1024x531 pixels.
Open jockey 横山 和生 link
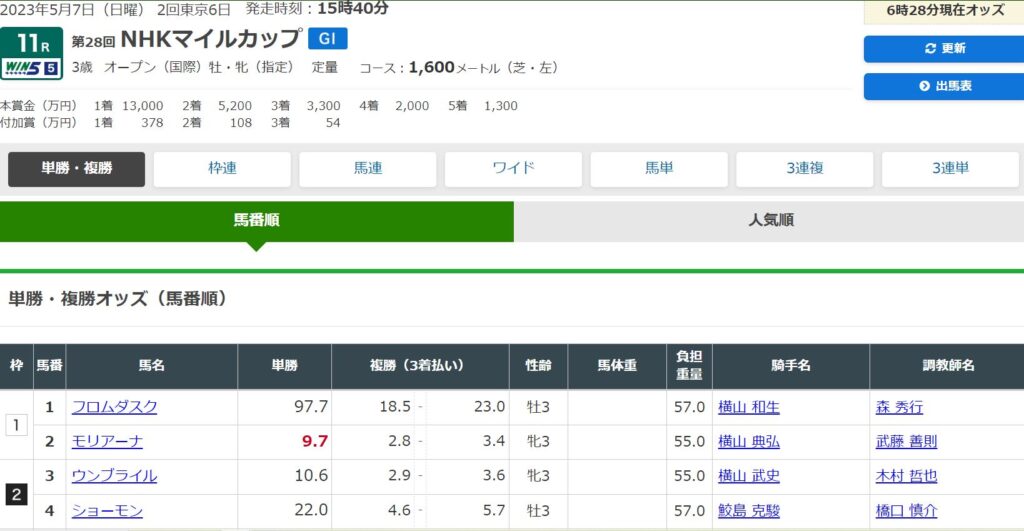[748, 407]
